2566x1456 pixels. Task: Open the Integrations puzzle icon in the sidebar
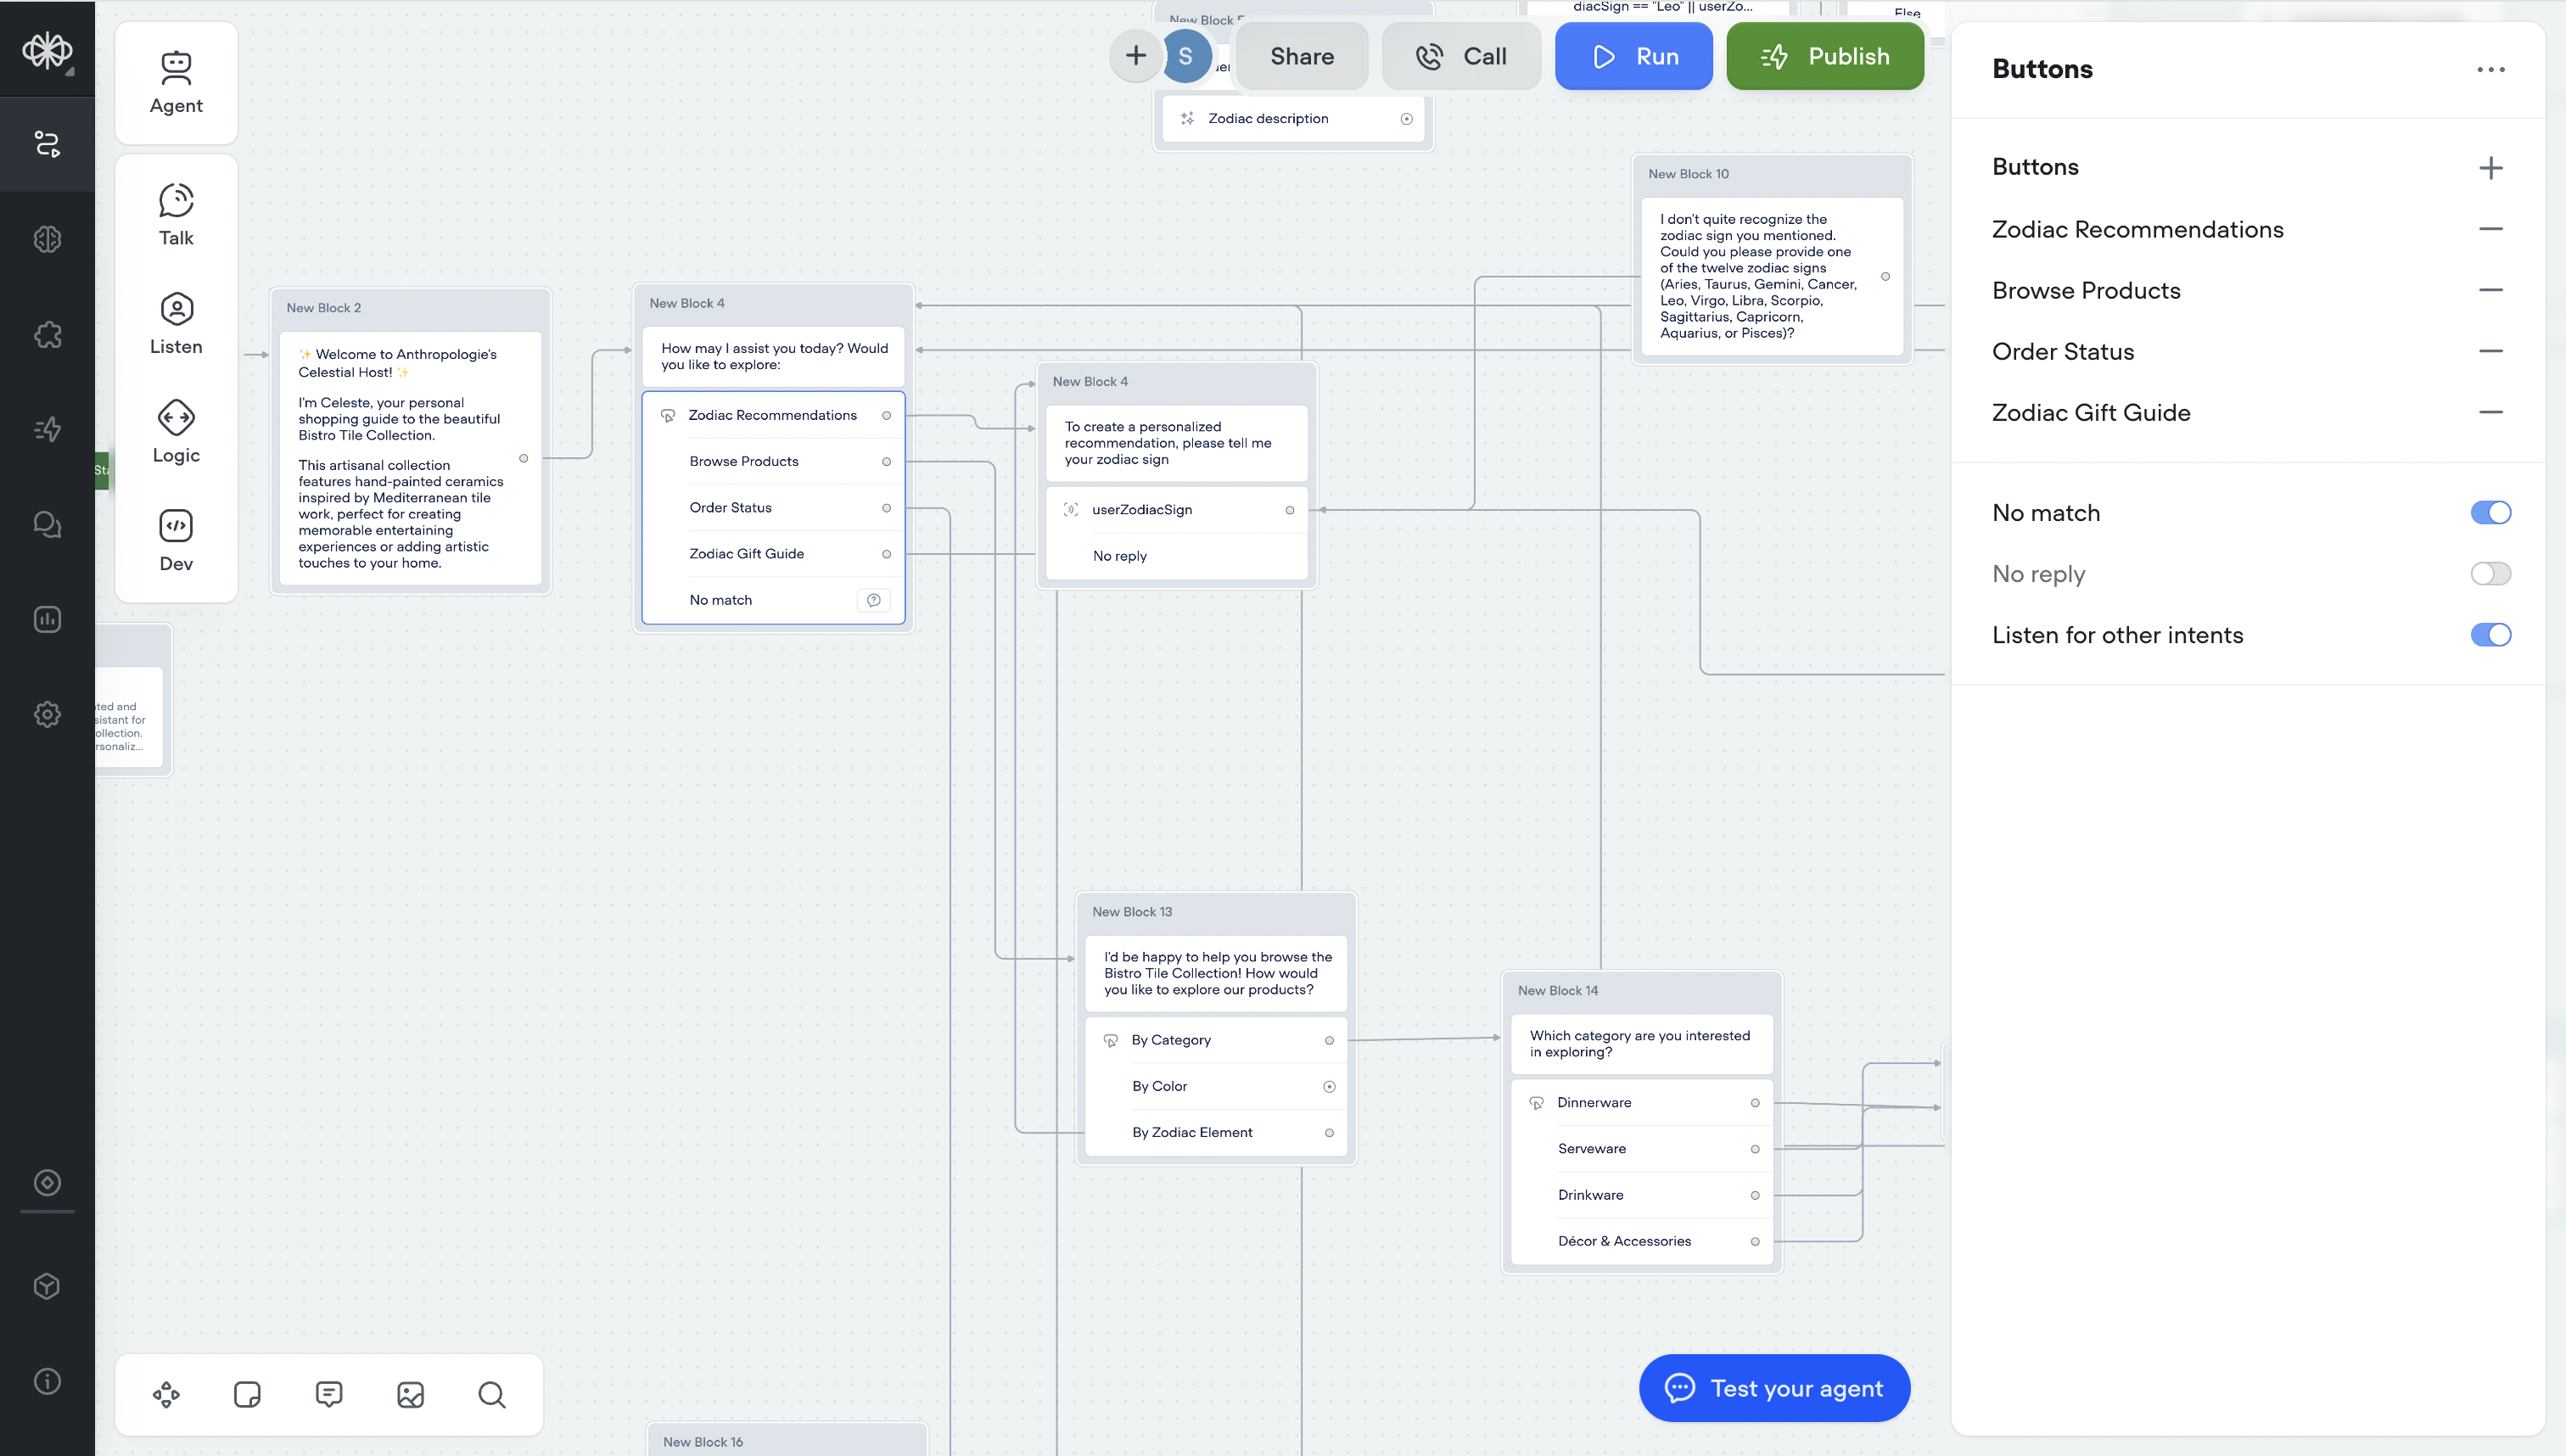point(47,335)
